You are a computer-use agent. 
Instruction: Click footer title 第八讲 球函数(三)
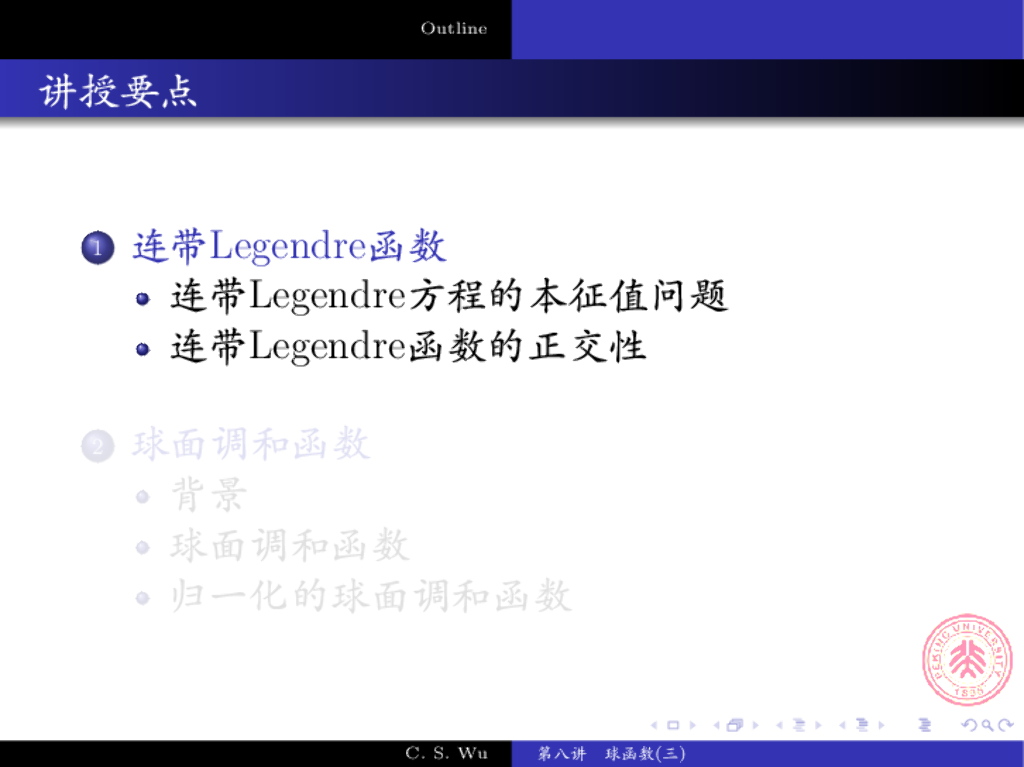611,754
